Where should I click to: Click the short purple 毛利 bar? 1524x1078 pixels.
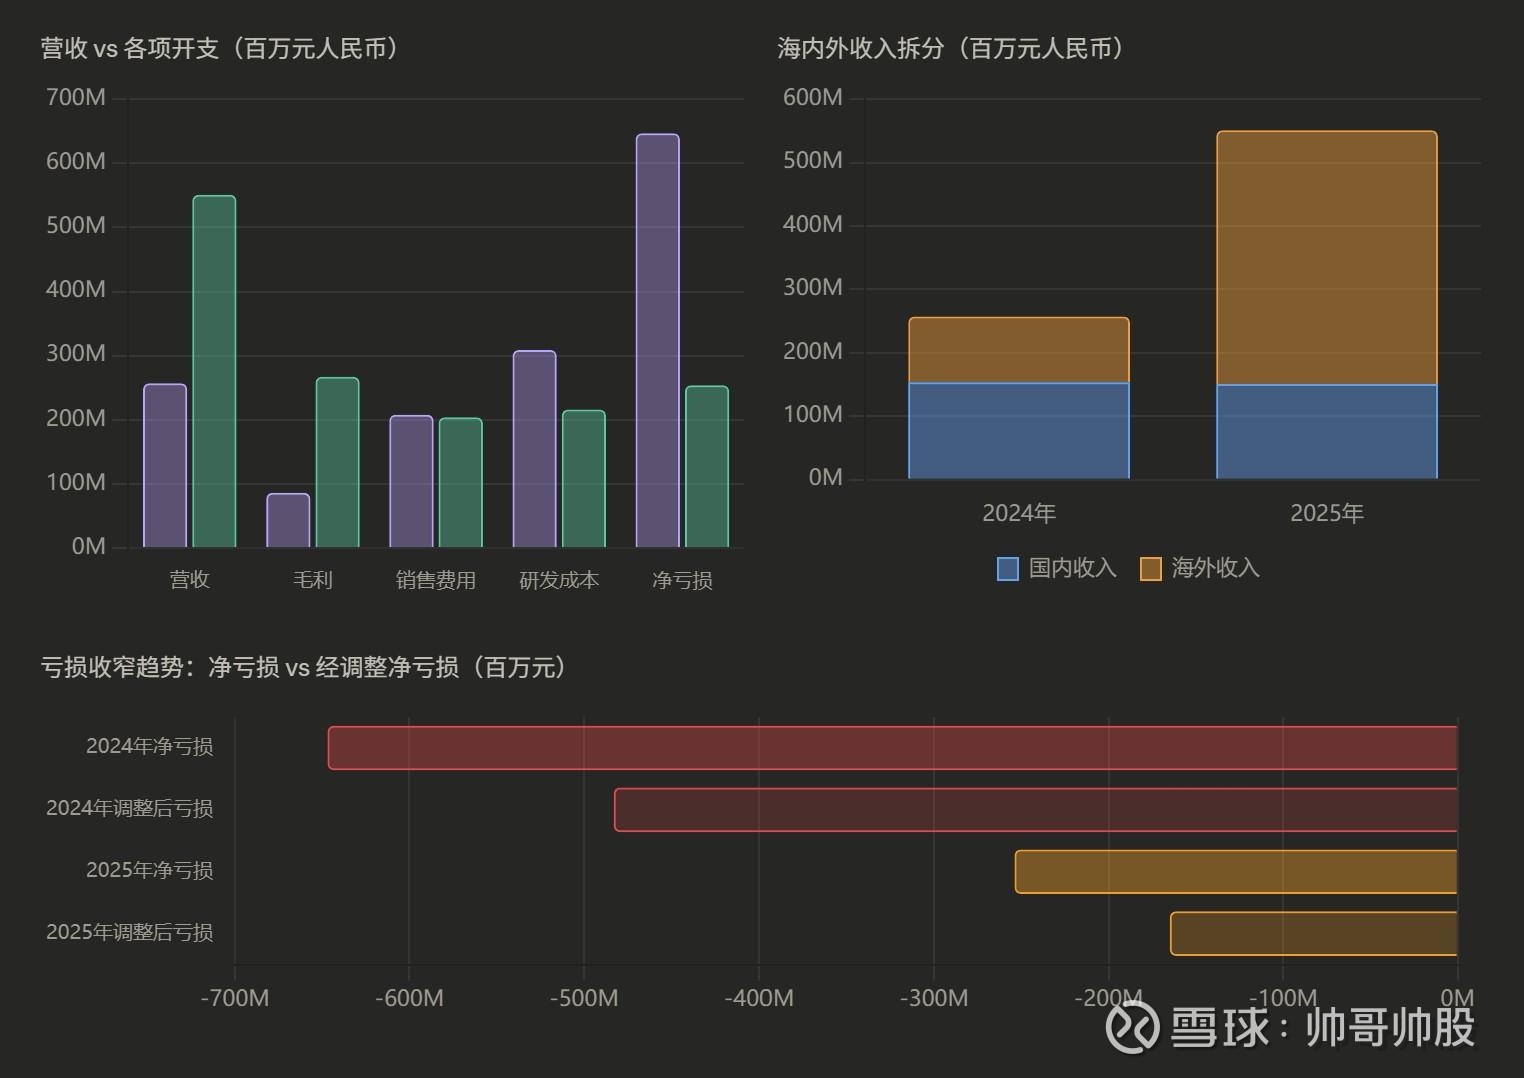point(288,520)
